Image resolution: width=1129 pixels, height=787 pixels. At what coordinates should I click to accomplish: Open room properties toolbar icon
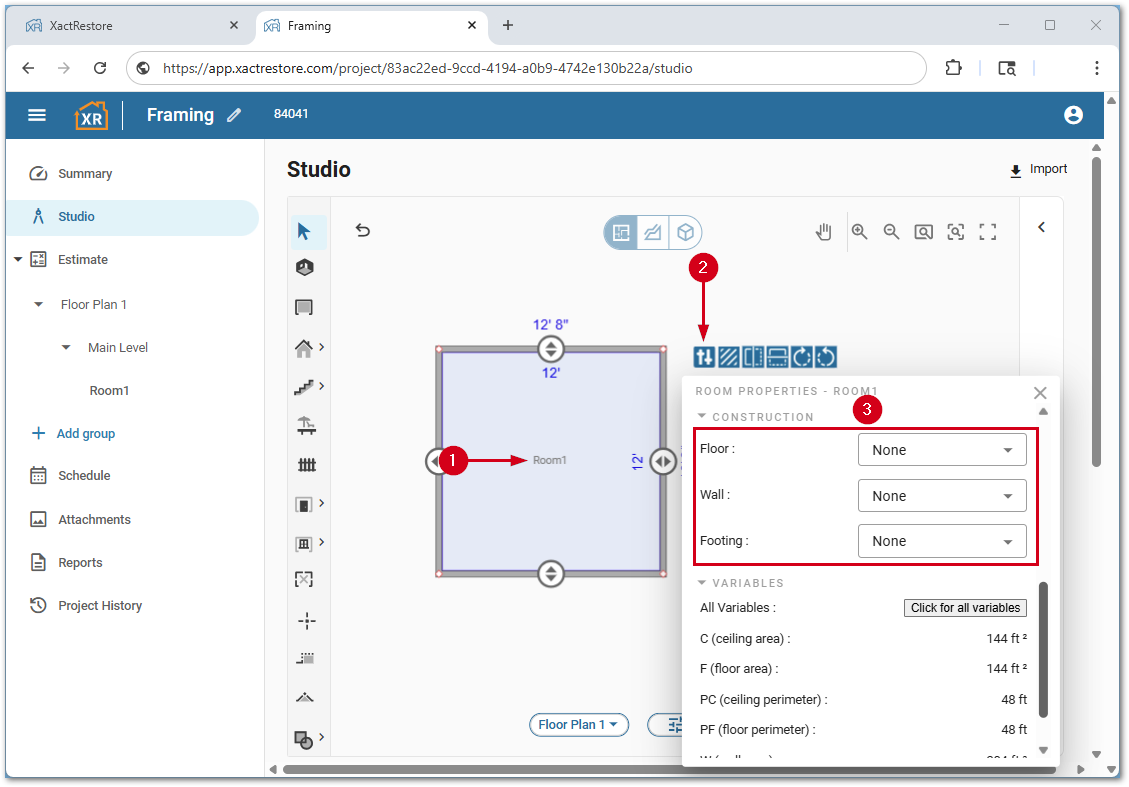point(704,357)
